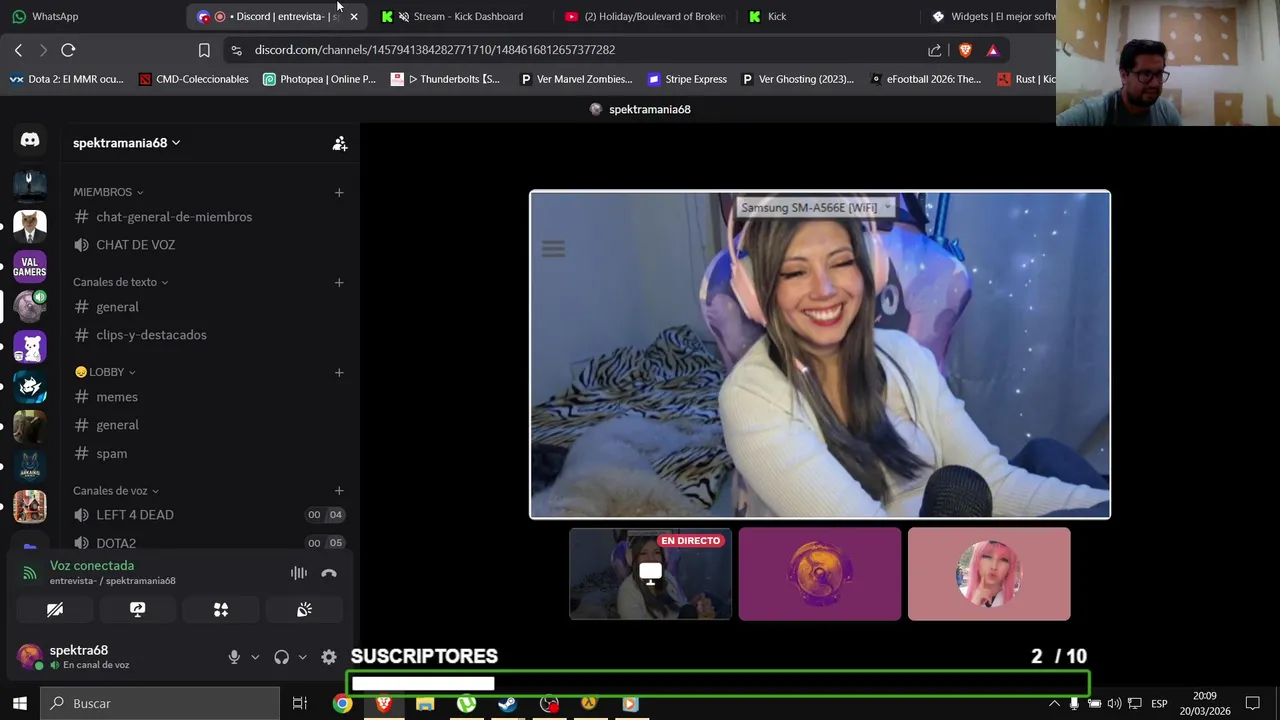1280x720 pixels.
Task: Turn on camera in voice panel
Action: [x=55, y=609]
